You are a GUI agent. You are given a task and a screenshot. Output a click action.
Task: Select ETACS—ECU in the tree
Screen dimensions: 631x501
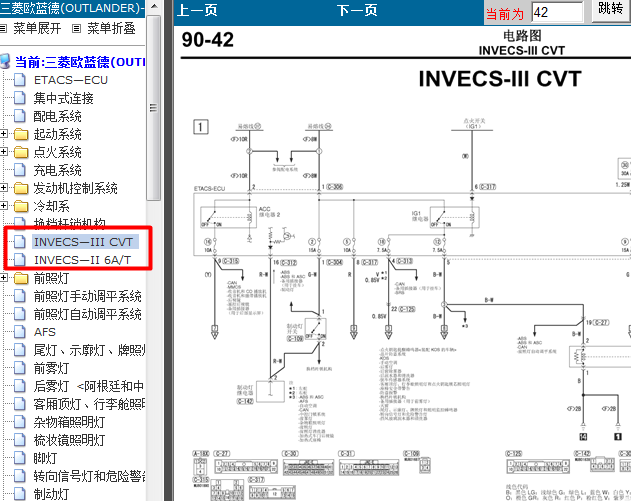pos(71,80)
